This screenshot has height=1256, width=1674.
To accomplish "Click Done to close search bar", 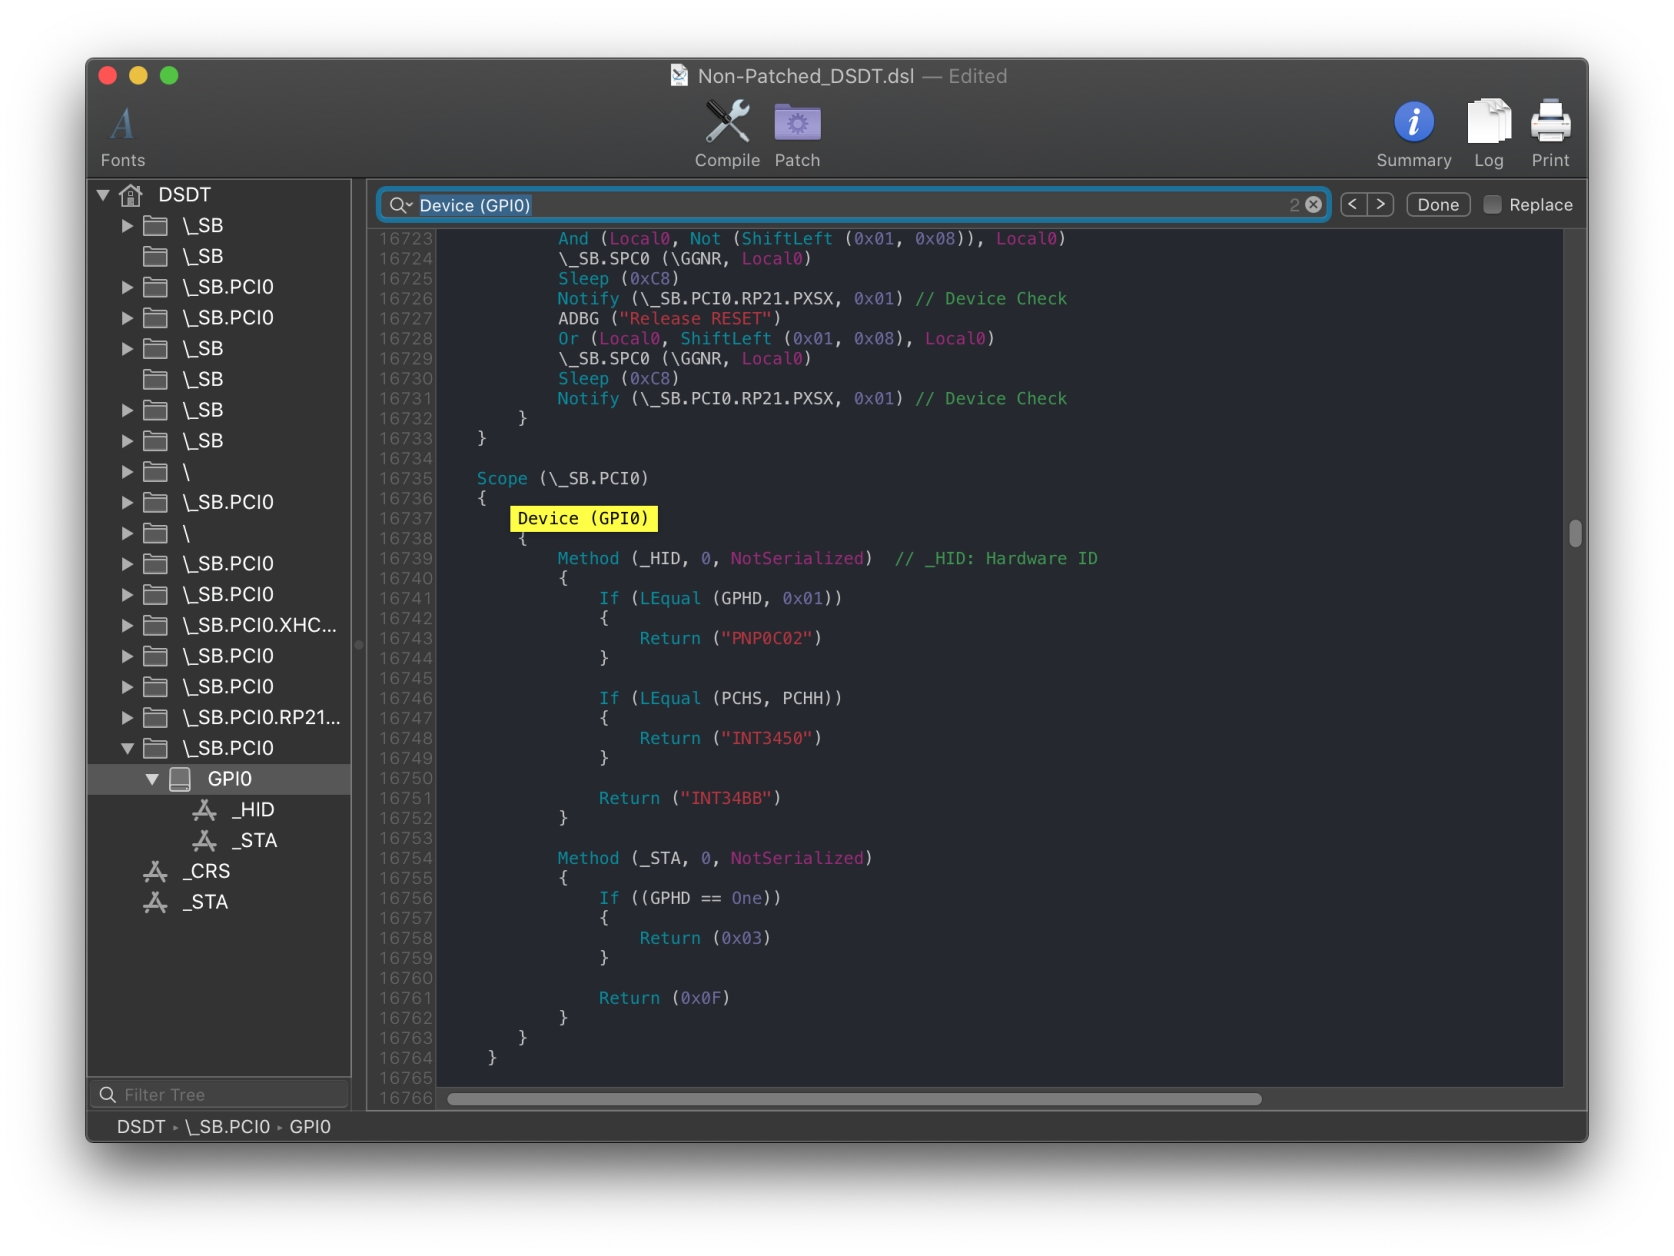I will pyautogui.click(x=1437, y=205).
